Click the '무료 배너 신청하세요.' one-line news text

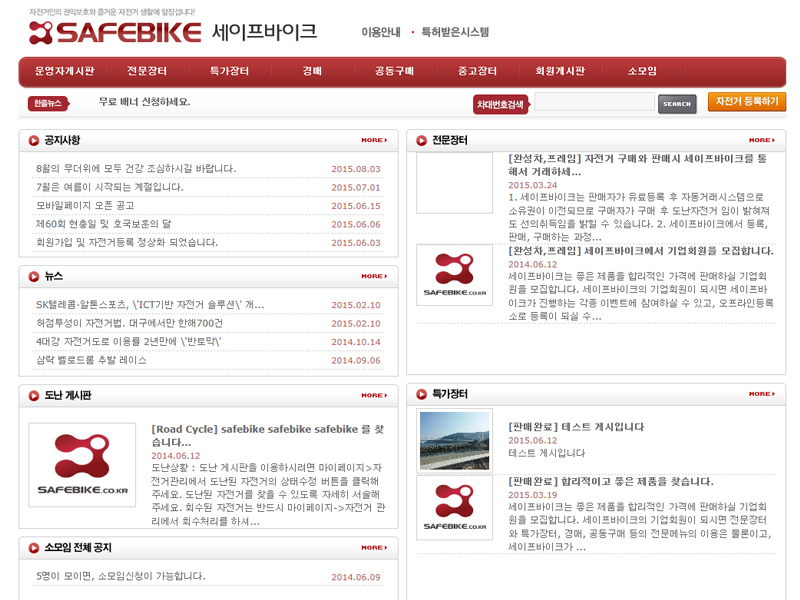tap(144, 102)
